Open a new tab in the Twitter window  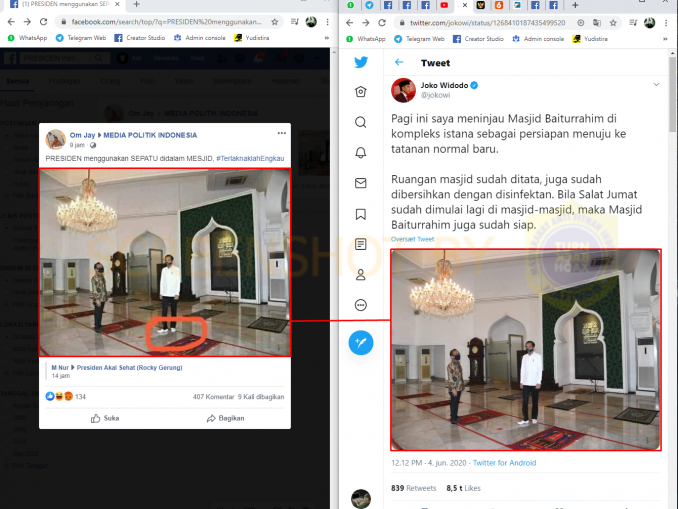[x=575, y=5]
